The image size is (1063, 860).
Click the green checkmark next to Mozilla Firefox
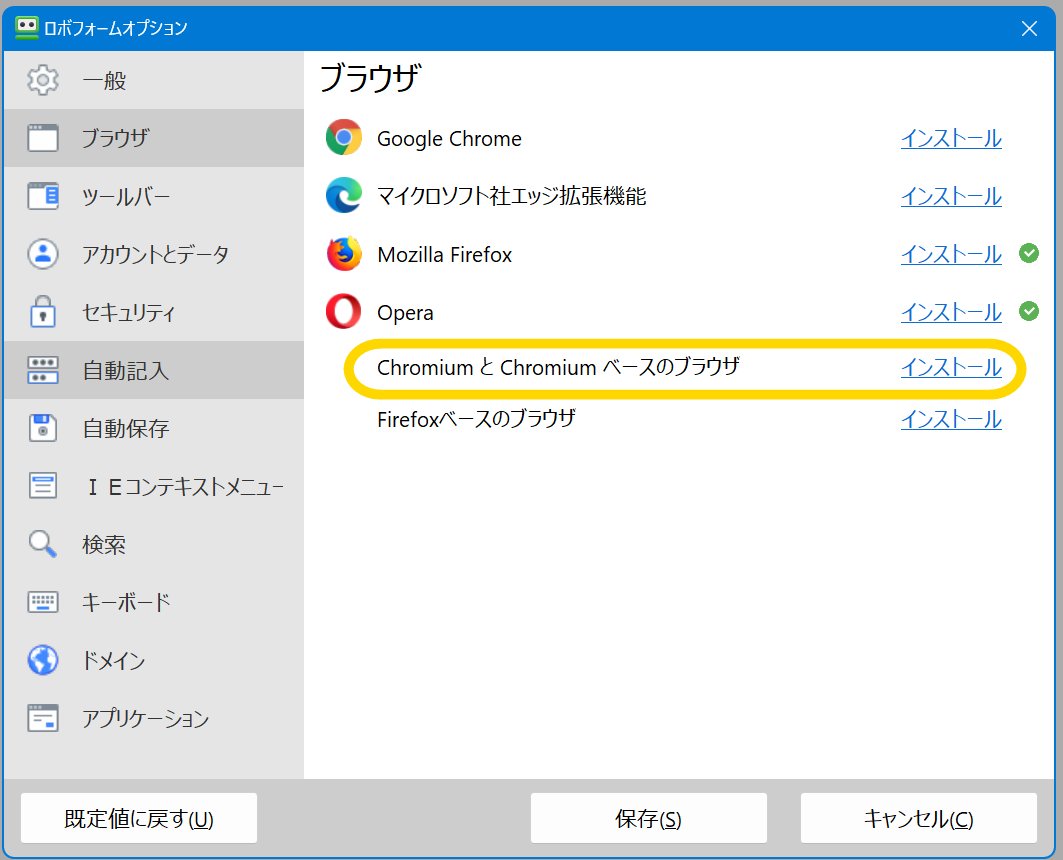[x=1029, y=253]
